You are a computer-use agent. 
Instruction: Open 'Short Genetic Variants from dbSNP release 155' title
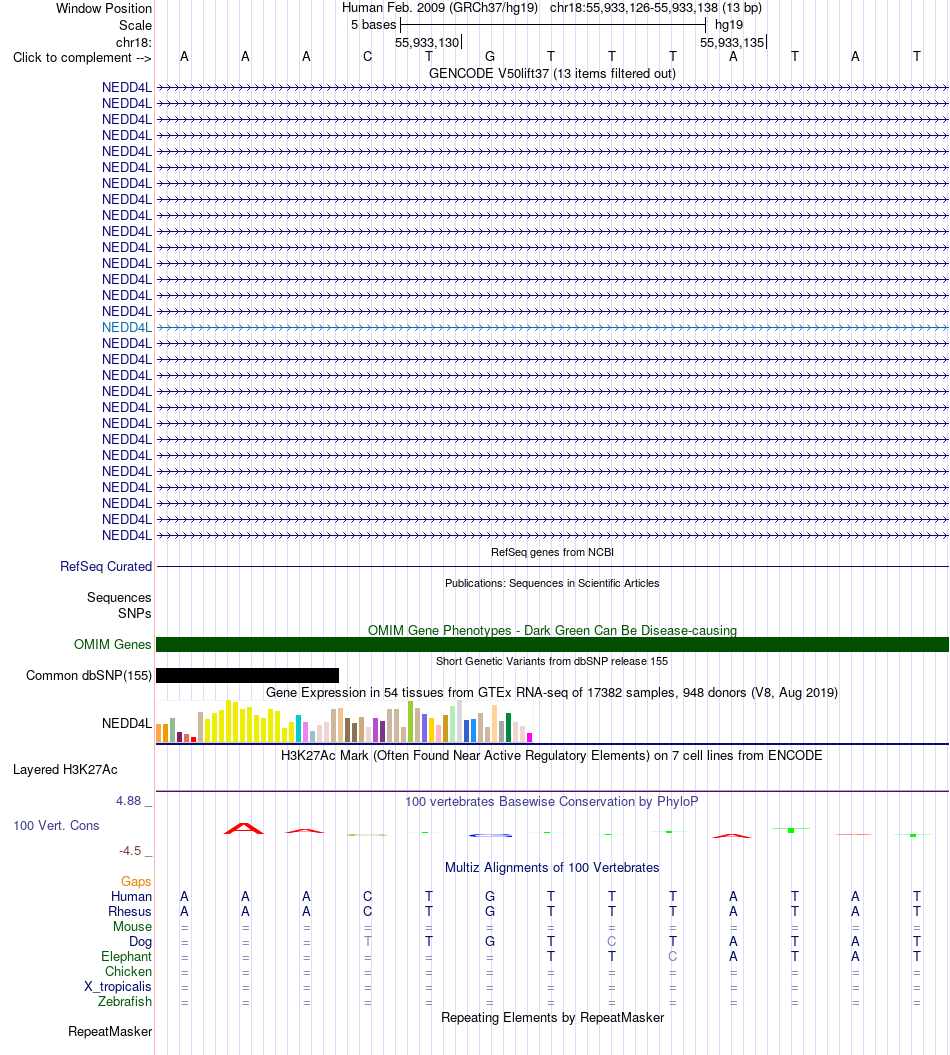552,661
